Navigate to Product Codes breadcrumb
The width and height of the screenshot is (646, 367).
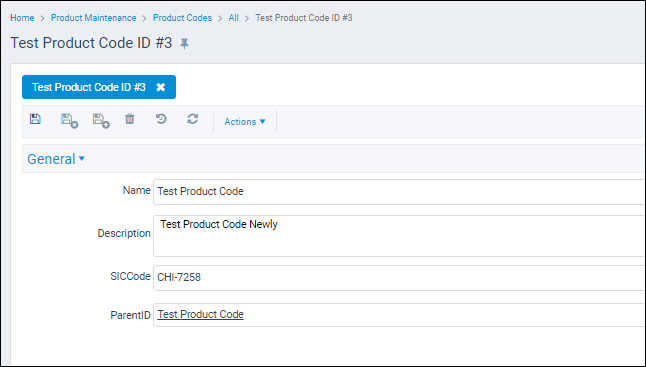point(183,18)
